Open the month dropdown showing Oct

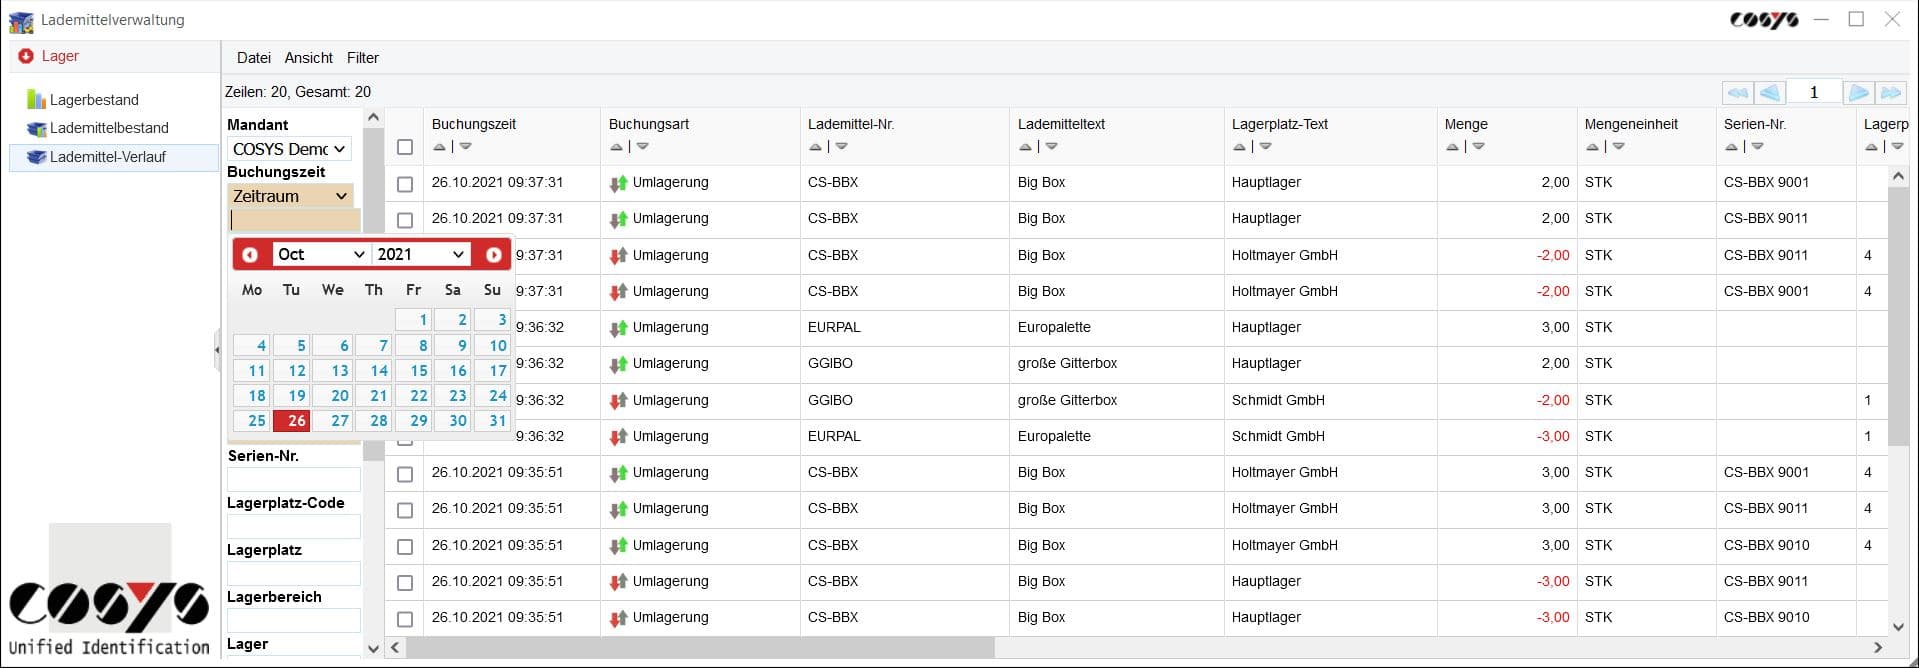click(320, 255)
